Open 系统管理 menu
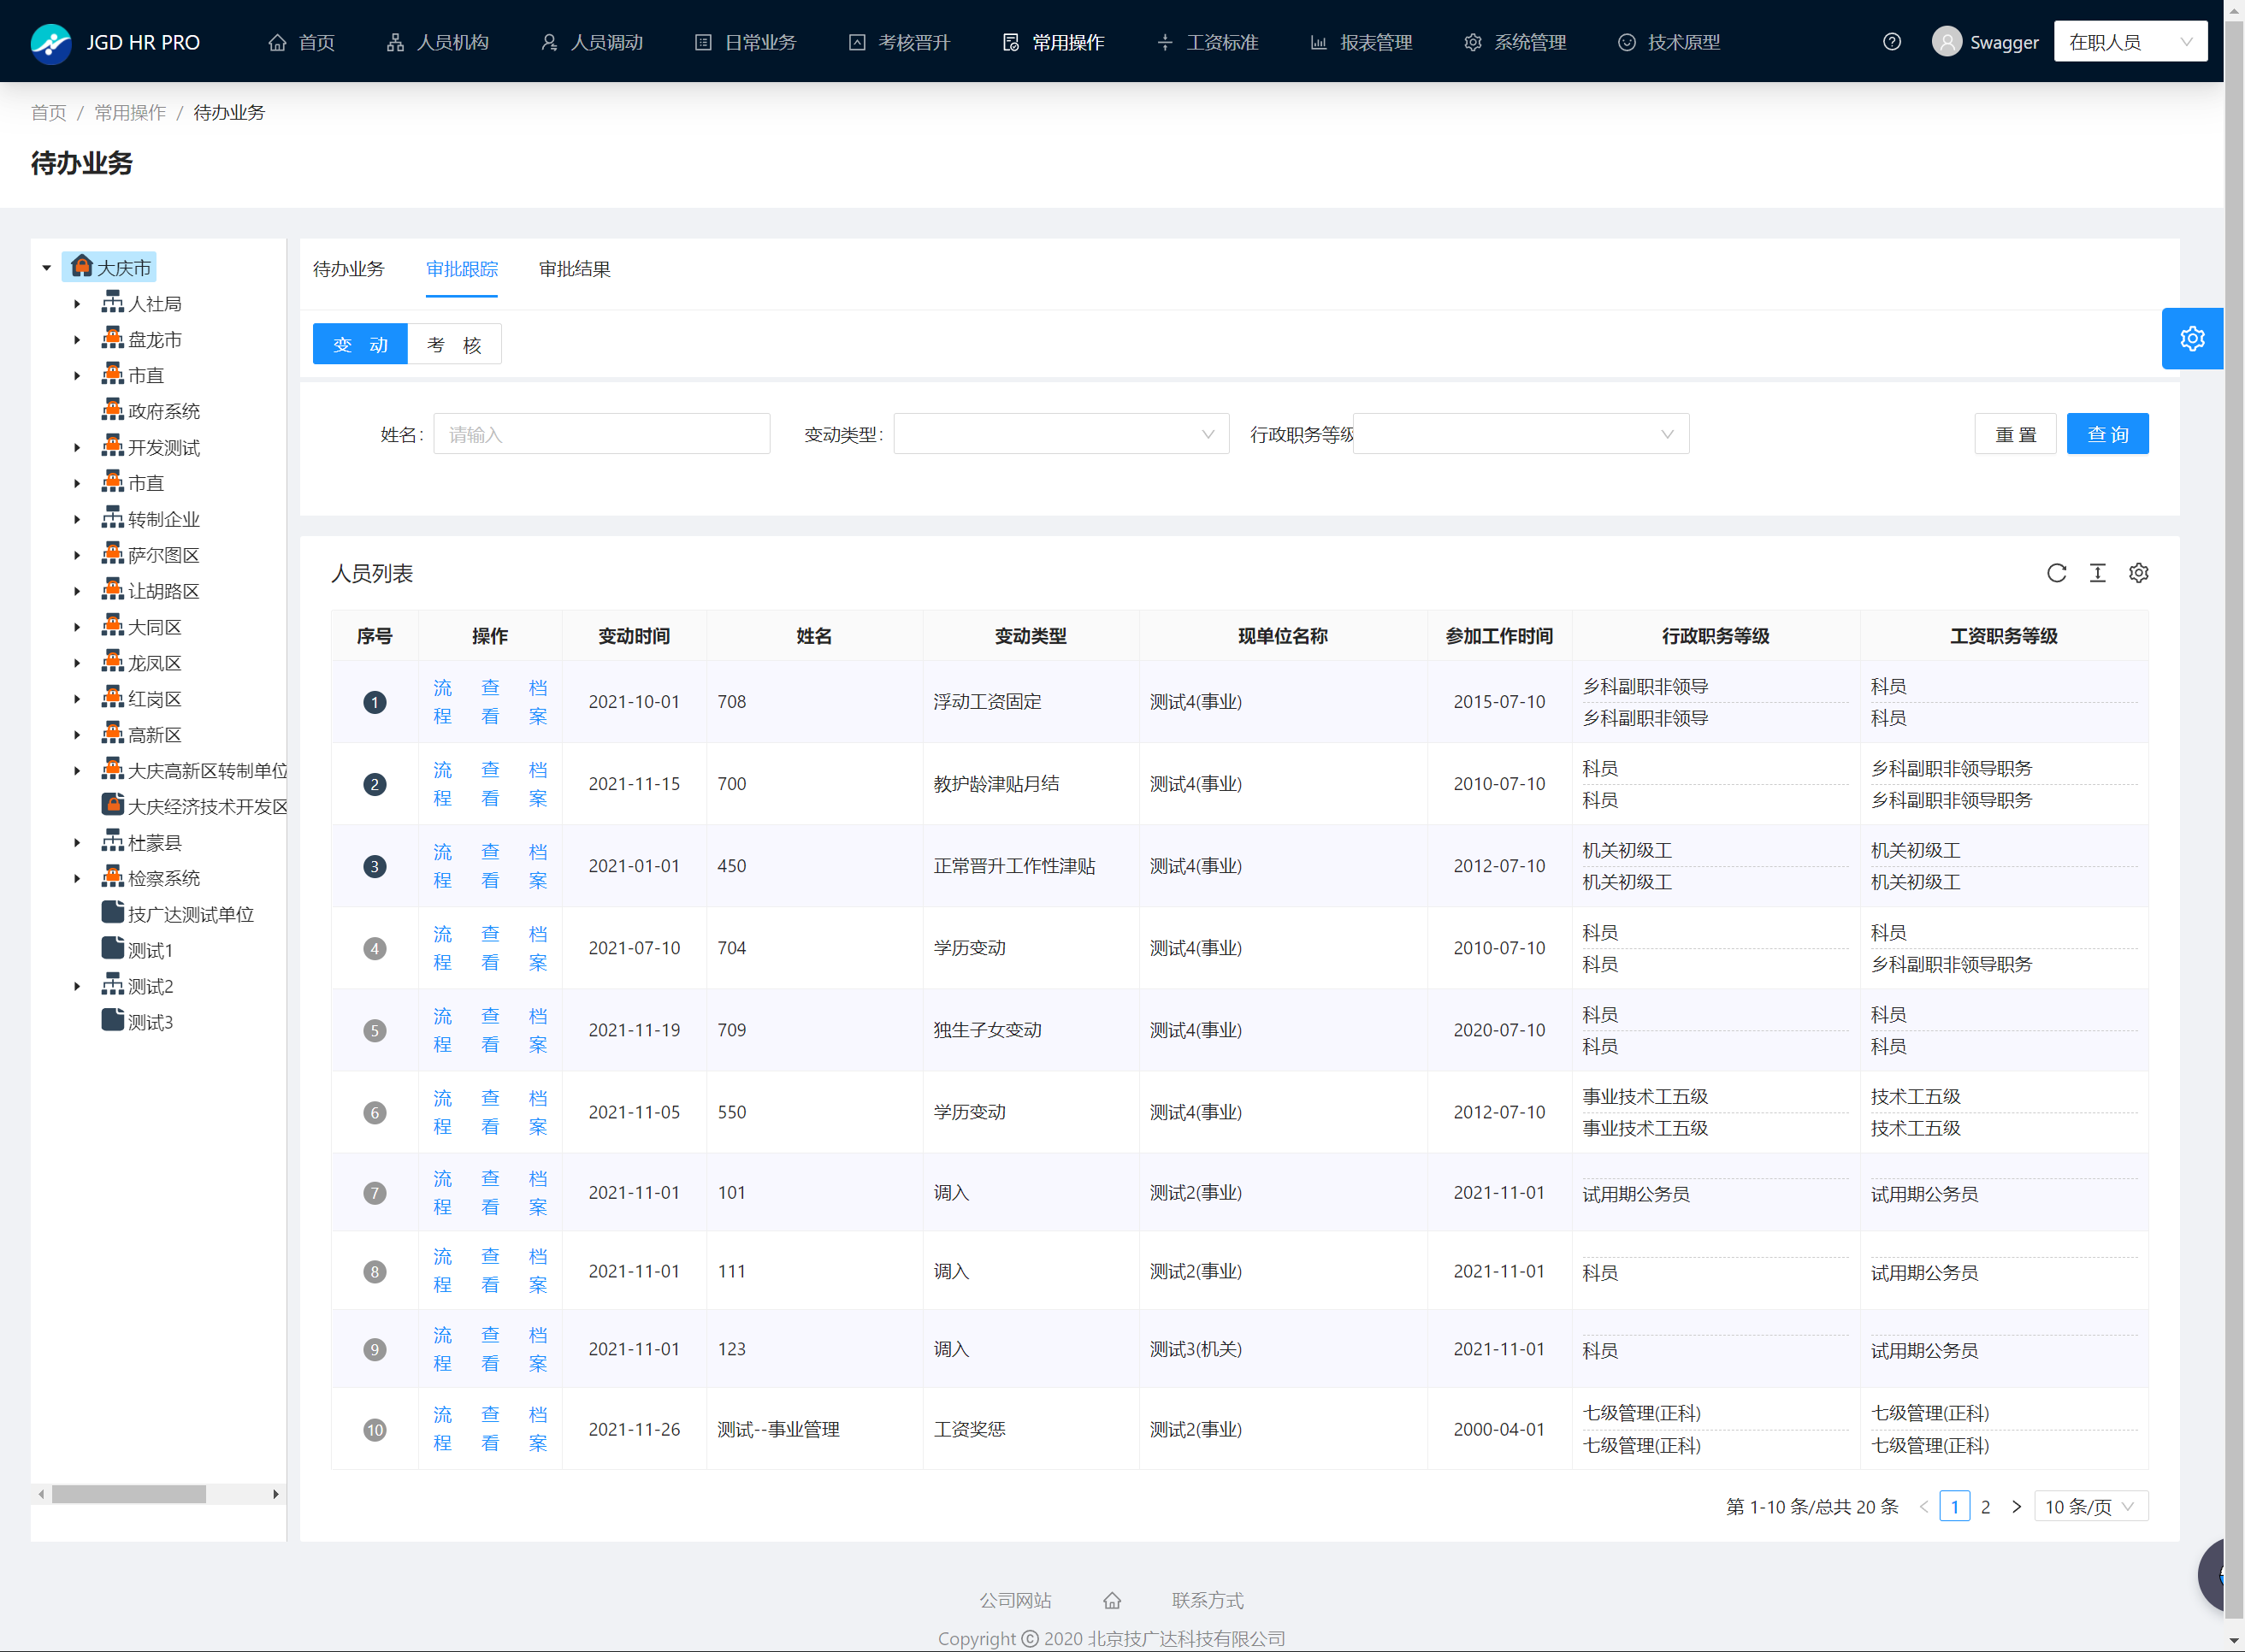 point(1516,42)
